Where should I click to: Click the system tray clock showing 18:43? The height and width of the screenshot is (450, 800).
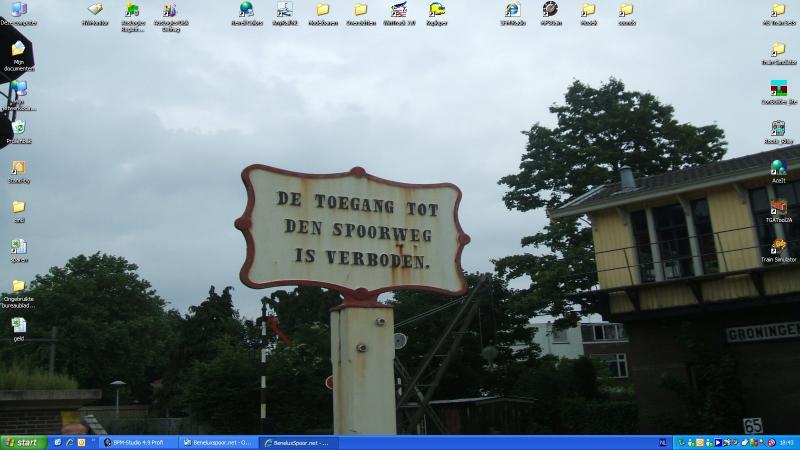point(787,443)
